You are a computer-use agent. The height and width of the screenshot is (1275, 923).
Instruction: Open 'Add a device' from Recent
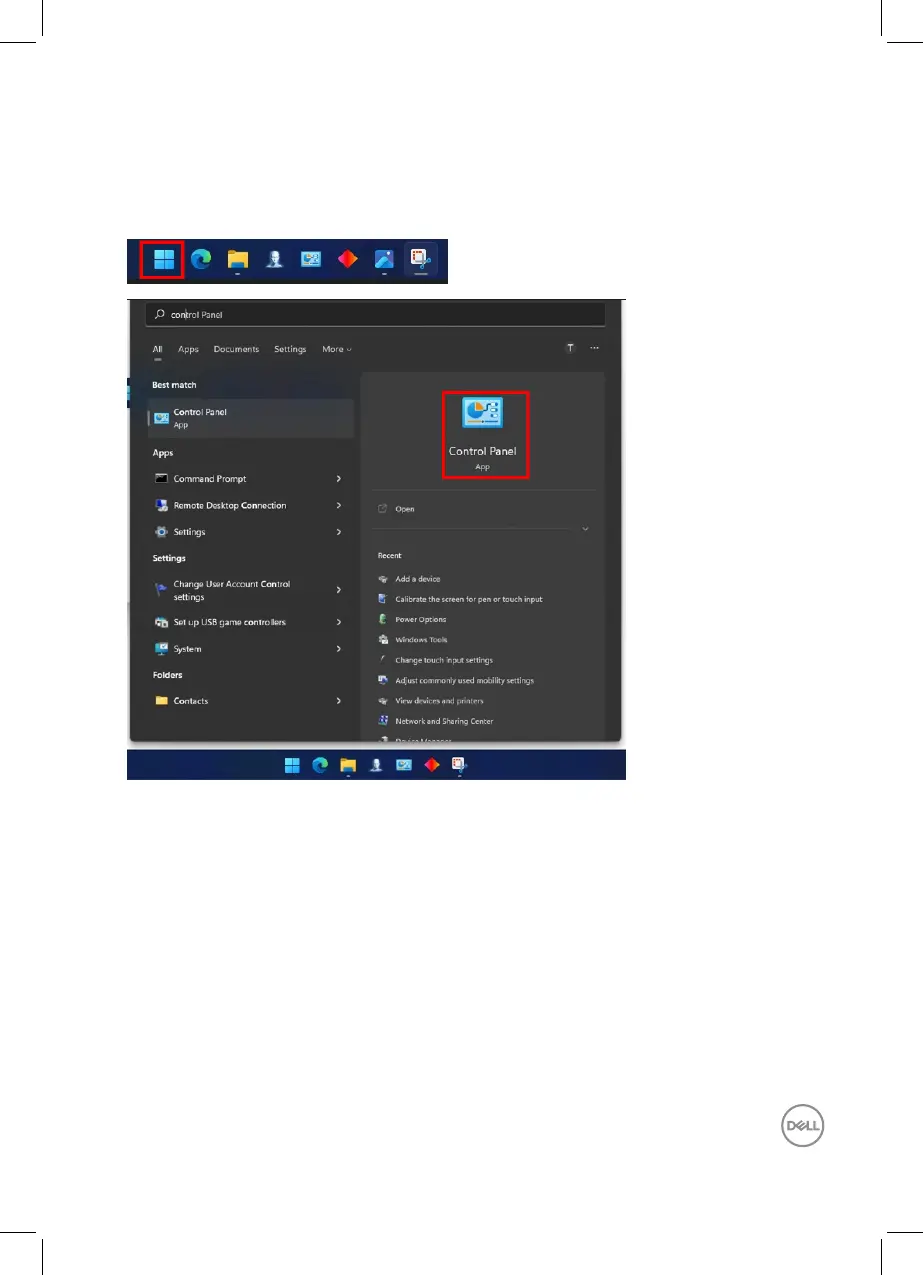coord(417,579)
